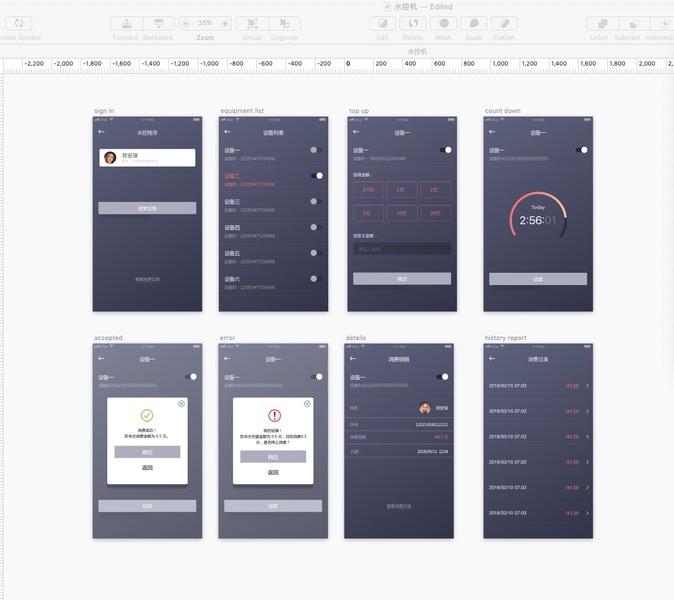Select the 0.5元 amount option
This screenshot has height=600, width=674.
pos(368,190)
